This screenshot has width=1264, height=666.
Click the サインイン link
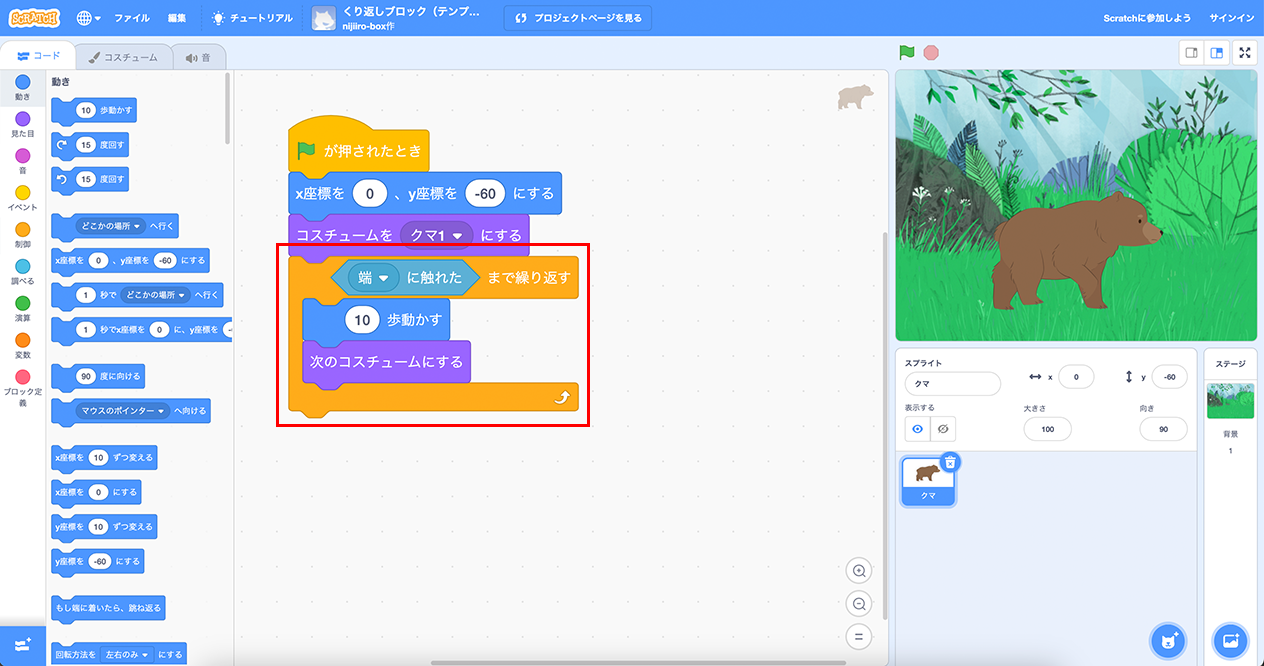tap(1230, 18)
